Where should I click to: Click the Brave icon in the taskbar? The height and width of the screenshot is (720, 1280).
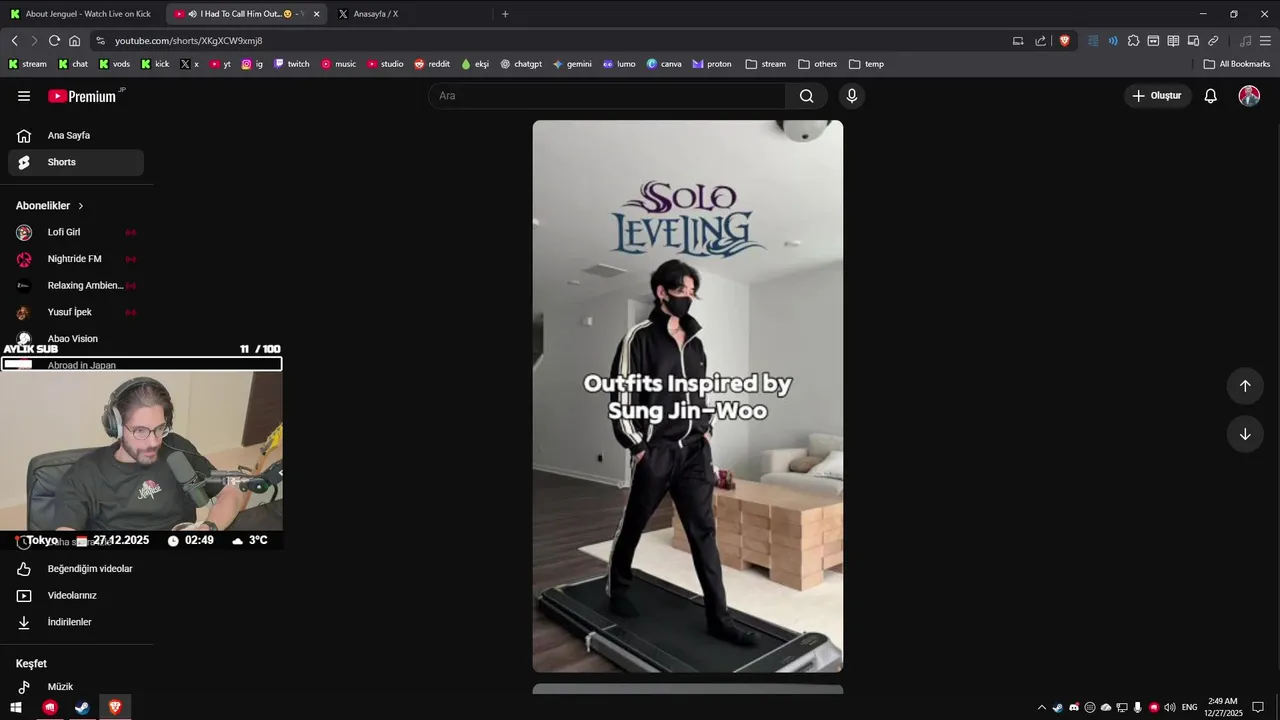pyautogui.click(x=115, y=707)
